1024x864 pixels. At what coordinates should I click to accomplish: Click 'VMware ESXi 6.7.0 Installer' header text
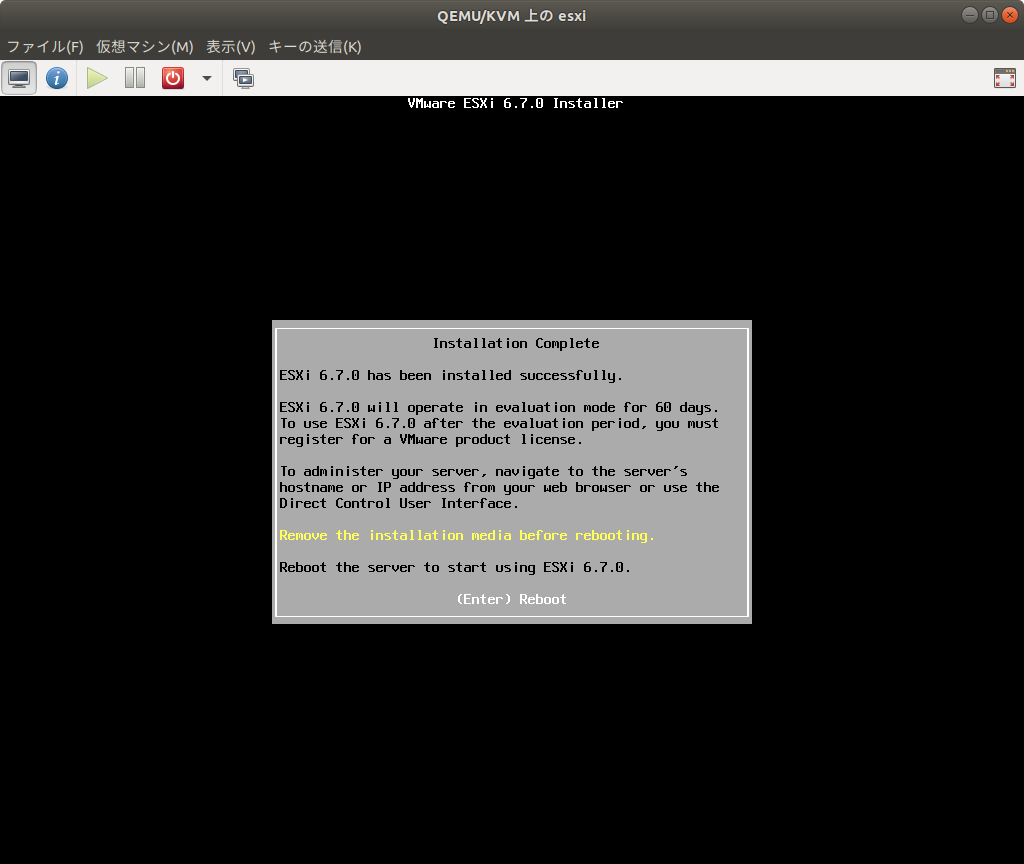pos(515,103)
